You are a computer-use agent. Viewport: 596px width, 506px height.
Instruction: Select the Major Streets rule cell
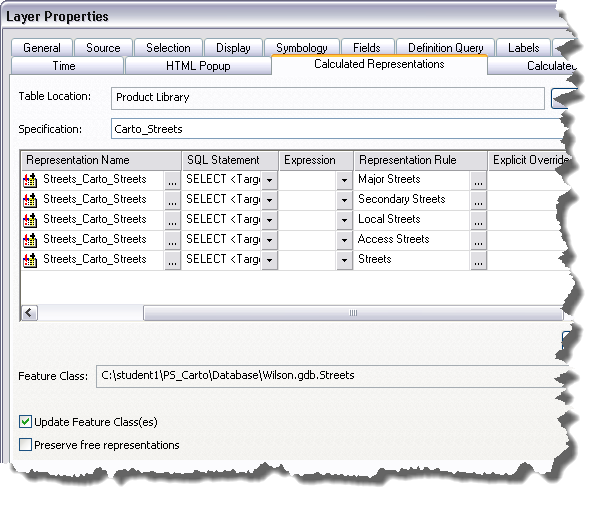412,180
